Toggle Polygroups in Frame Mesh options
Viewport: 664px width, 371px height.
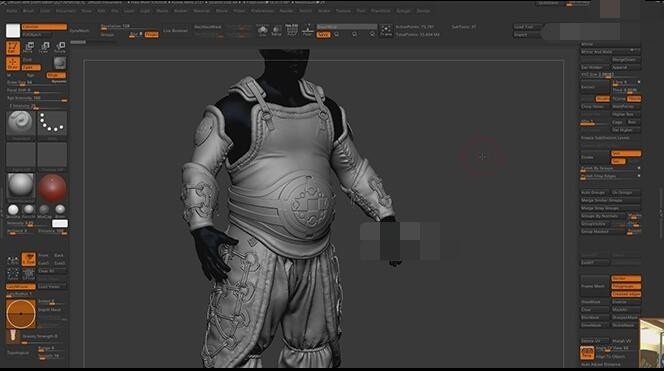point(626,286)
